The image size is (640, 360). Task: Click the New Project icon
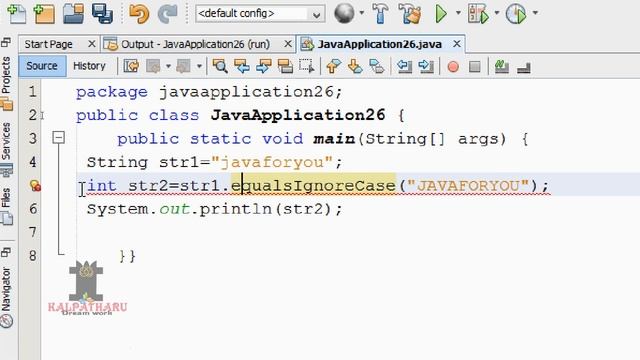pos(44,13)
